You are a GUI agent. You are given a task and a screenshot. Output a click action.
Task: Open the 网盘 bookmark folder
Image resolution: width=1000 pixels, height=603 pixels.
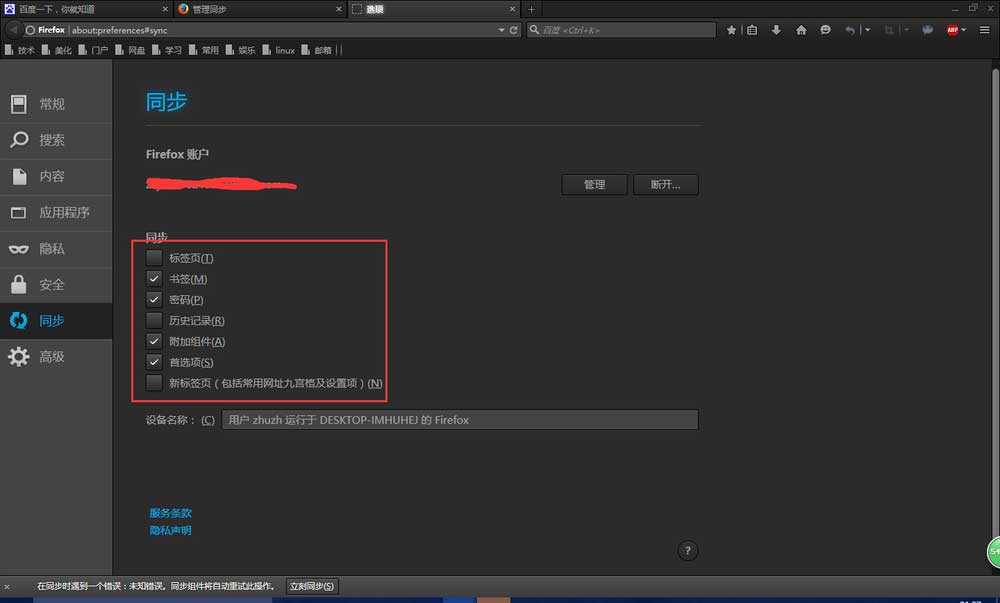130,50
